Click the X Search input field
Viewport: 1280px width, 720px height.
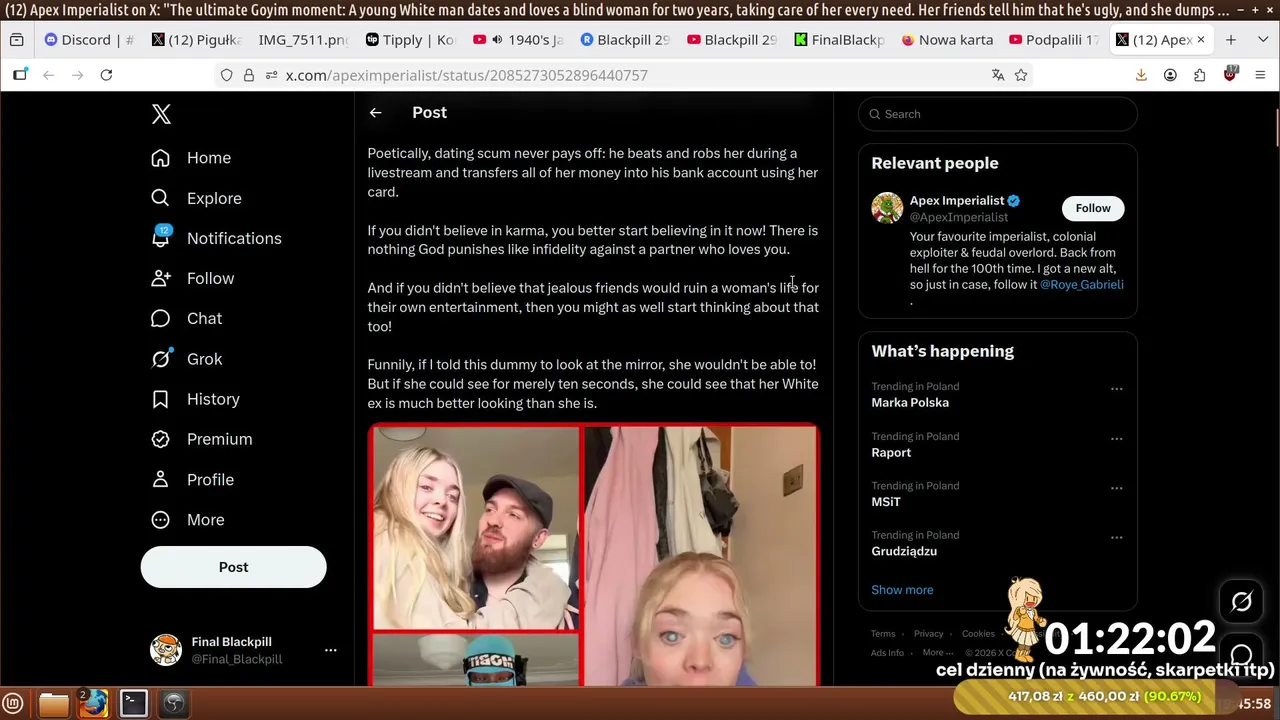pos(998,114)
